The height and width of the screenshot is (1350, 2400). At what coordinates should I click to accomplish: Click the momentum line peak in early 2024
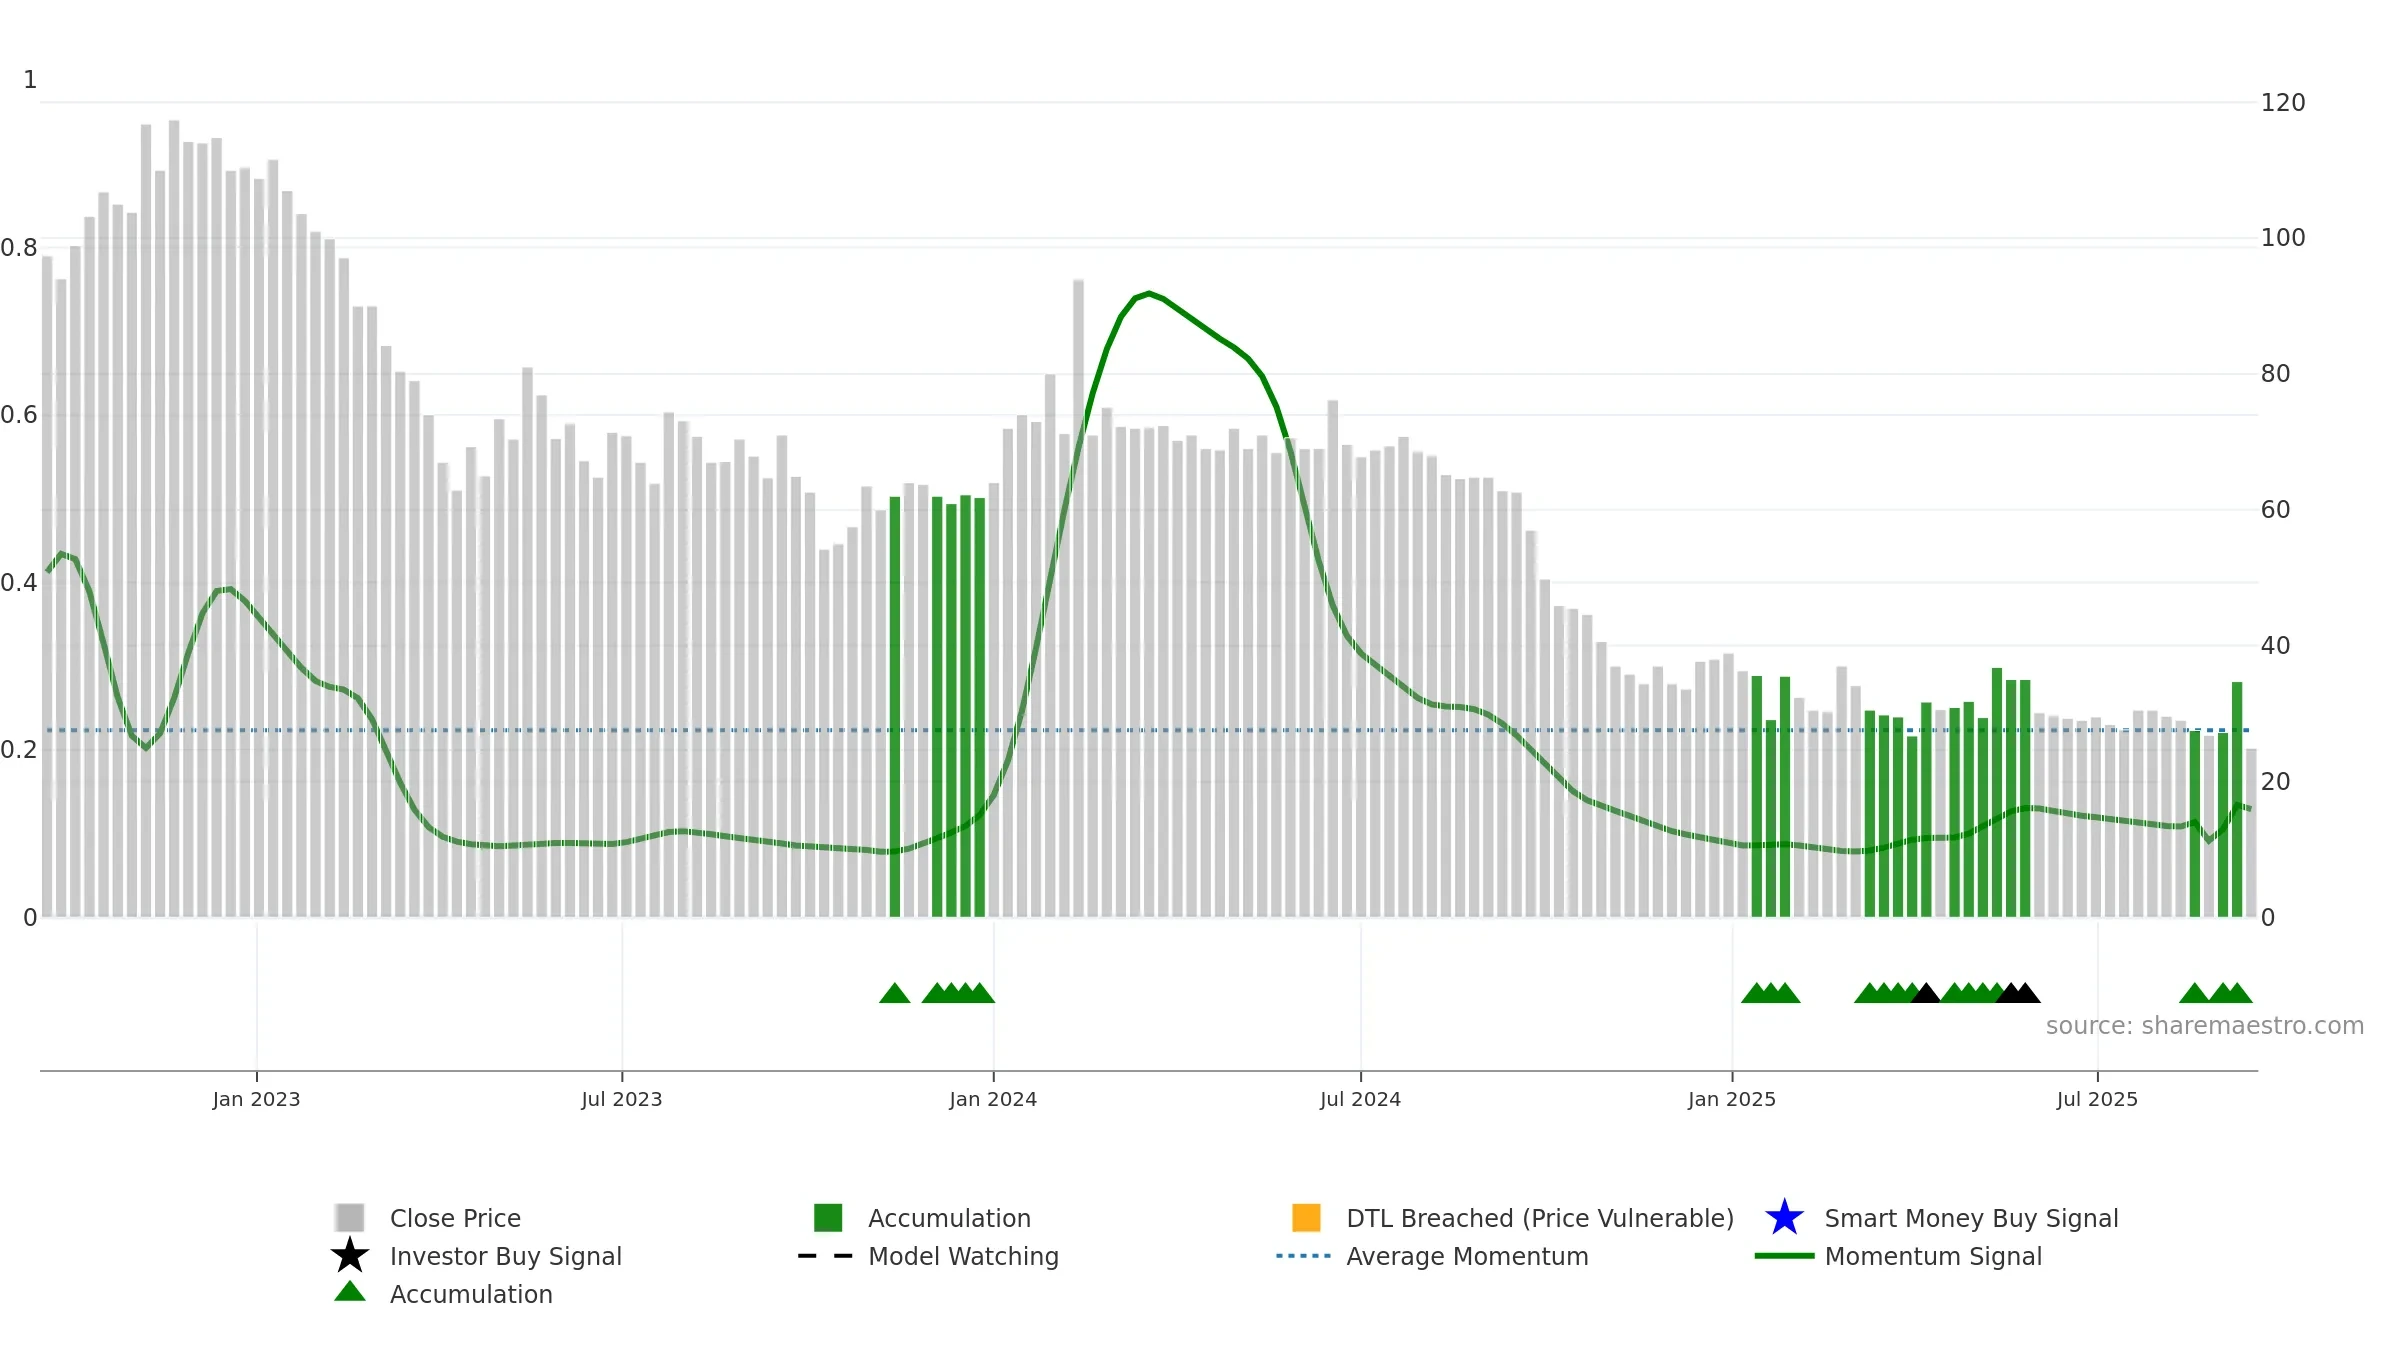pyautogui.click(x=1149, y=293)
